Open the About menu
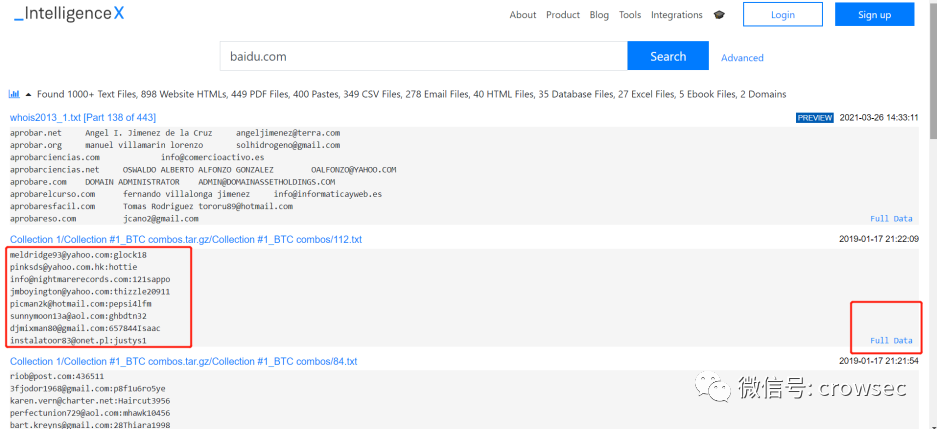The height and width of the screenshot is (429, 937). click(523, 15)
